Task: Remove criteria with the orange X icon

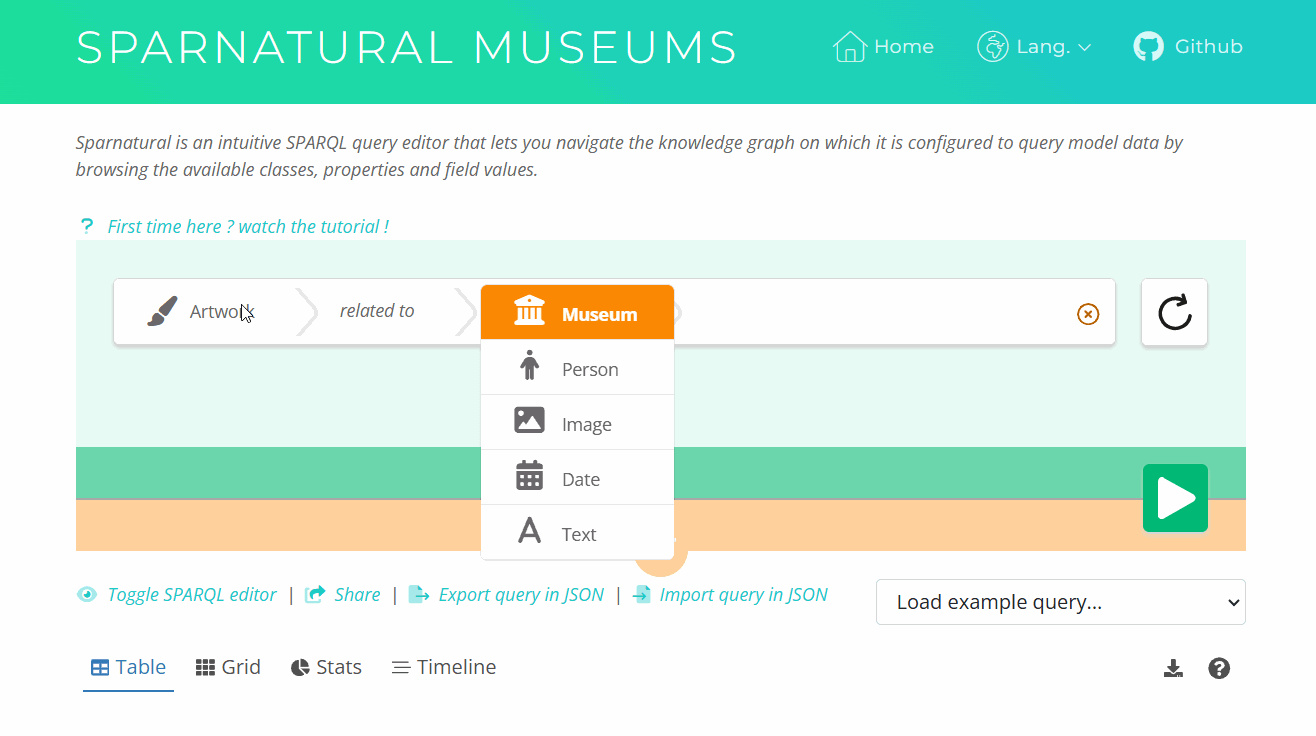Action: pyautogui.click(x=1088, y=314)
